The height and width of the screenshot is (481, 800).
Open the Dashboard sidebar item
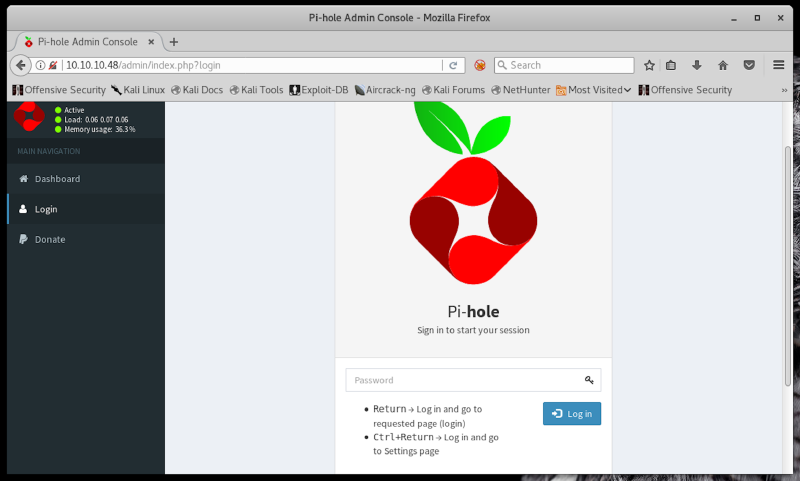[57, 179]
